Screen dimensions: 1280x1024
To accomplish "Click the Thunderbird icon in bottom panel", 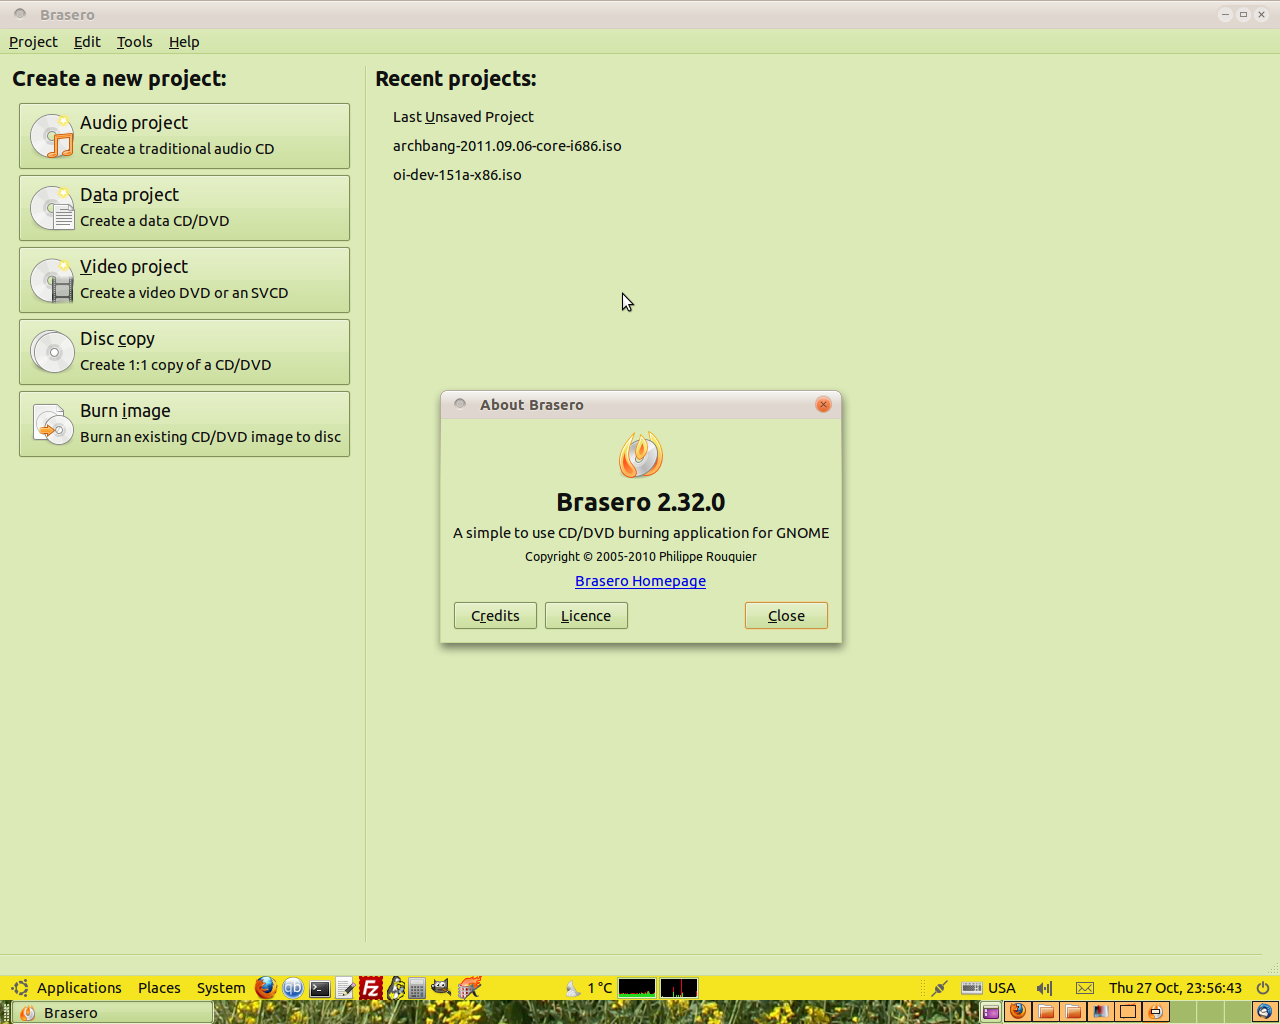I will [x=1265, y=1012].
